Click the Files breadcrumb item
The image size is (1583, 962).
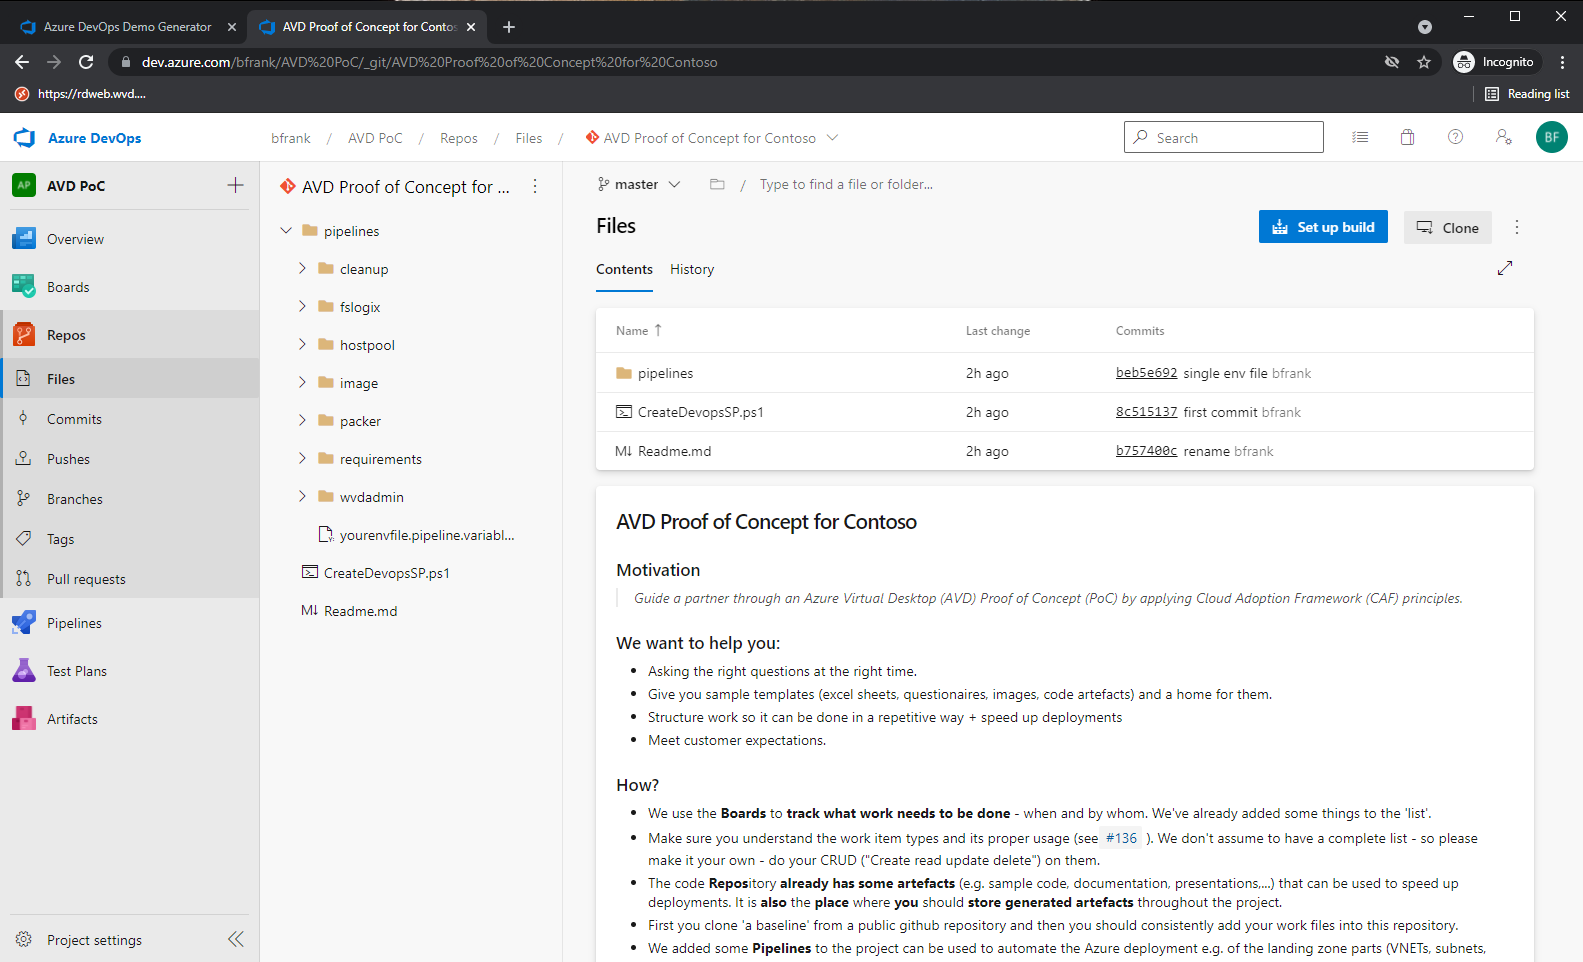pos(529,138)
